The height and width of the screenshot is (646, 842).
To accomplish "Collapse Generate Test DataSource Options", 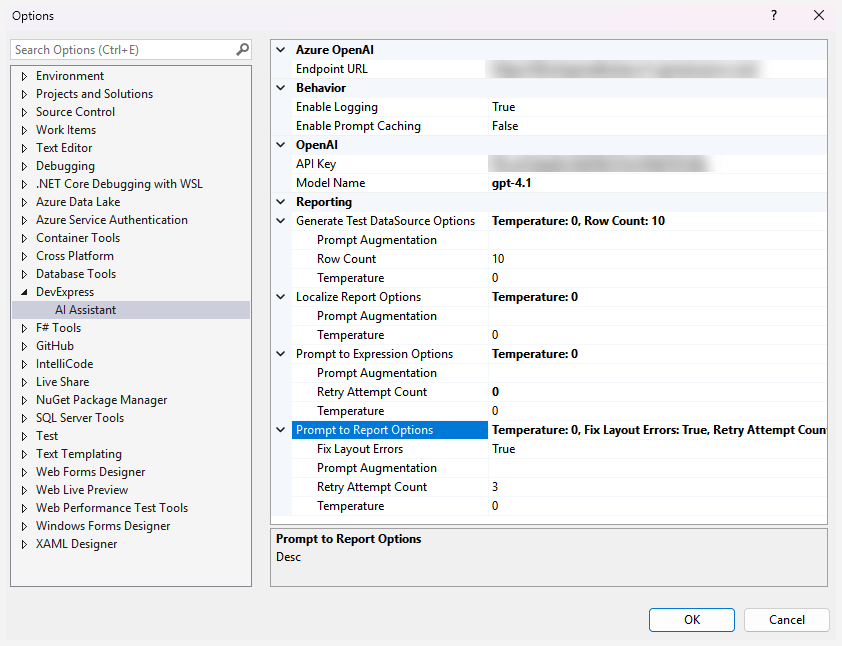I will point(280,220).
